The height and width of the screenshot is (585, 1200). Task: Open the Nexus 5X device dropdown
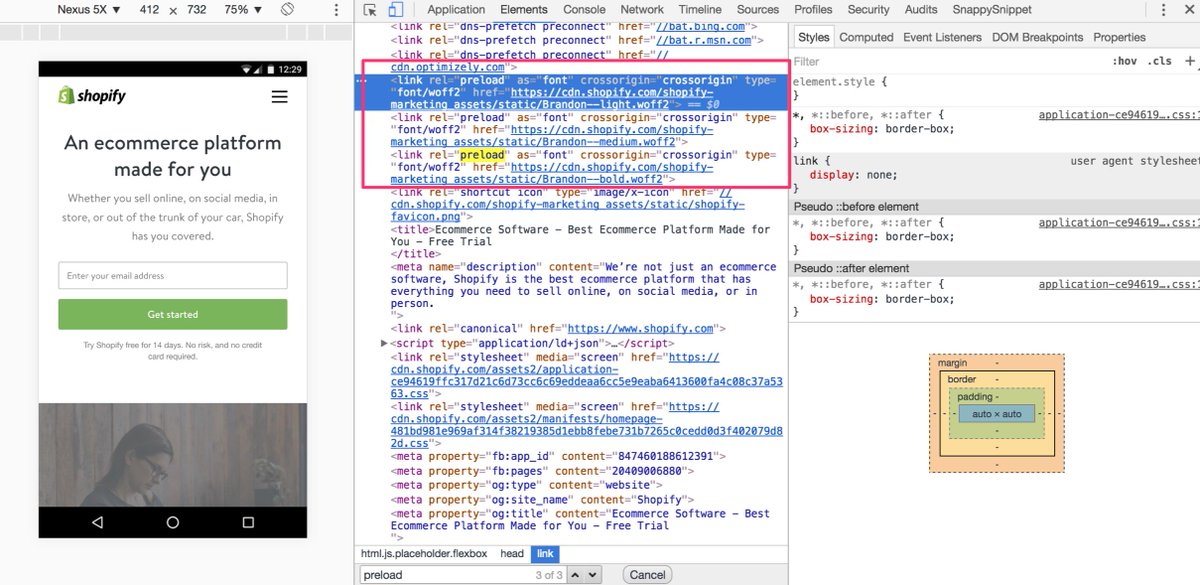[88, 9]
